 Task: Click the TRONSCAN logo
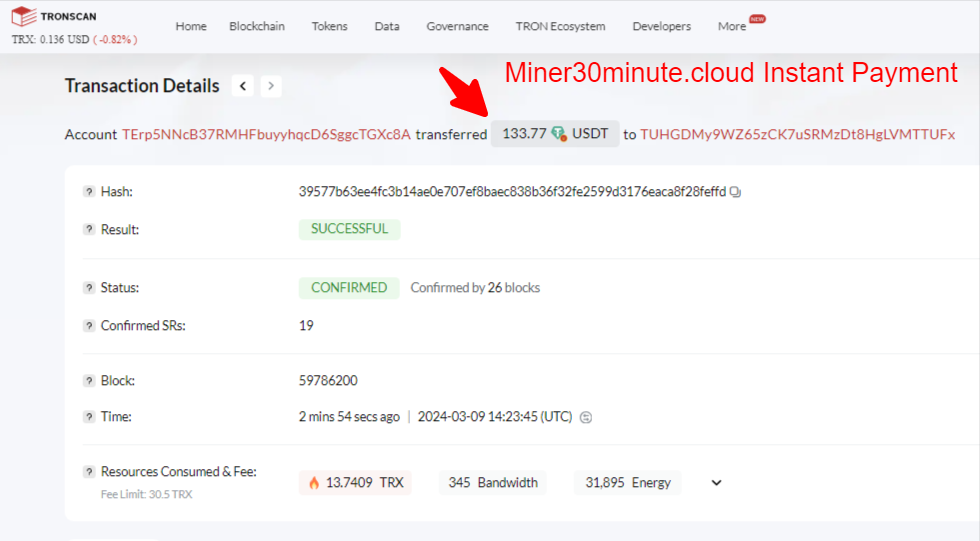[54, 16]
